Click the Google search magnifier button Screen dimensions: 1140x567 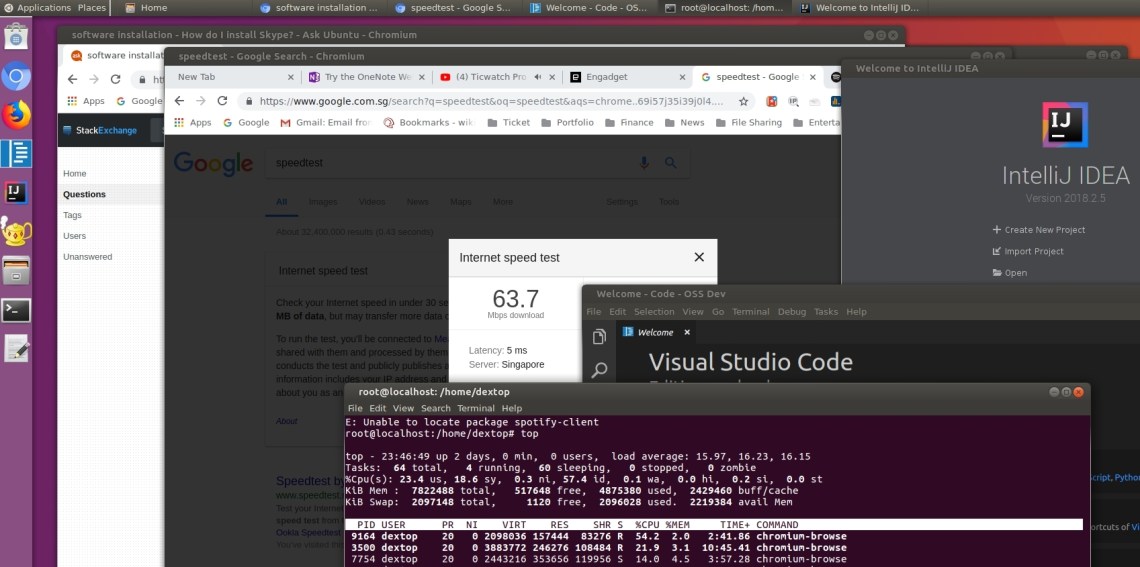pyautogui.click(x=671, y=163)
